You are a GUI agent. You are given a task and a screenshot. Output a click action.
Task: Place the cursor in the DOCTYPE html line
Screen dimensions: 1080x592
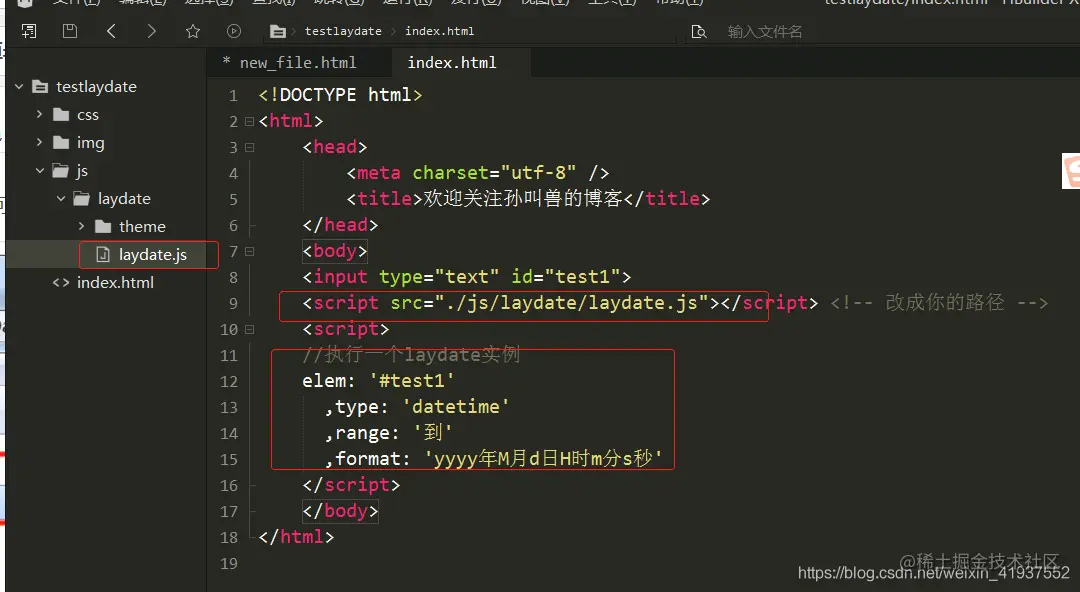coord(340,94)
